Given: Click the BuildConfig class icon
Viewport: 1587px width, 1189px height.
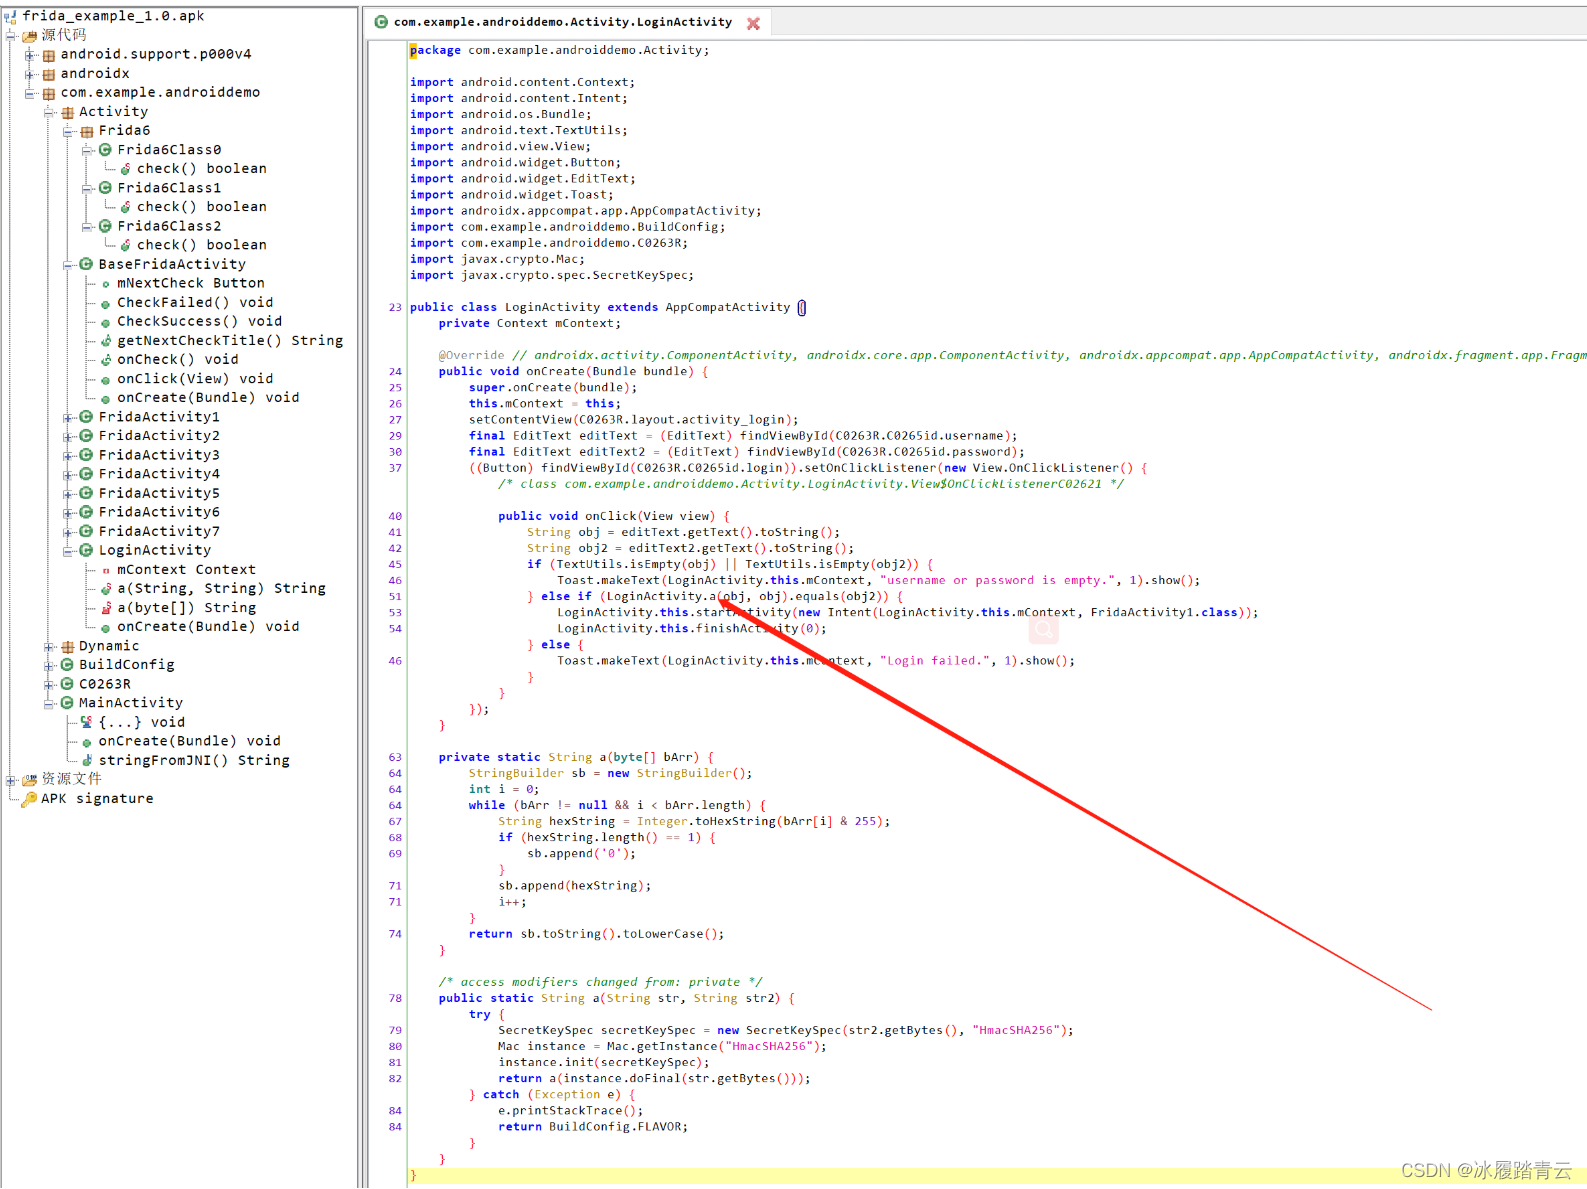Looking at the screenshot, I should pyautogui.click(x=67, y=665).
